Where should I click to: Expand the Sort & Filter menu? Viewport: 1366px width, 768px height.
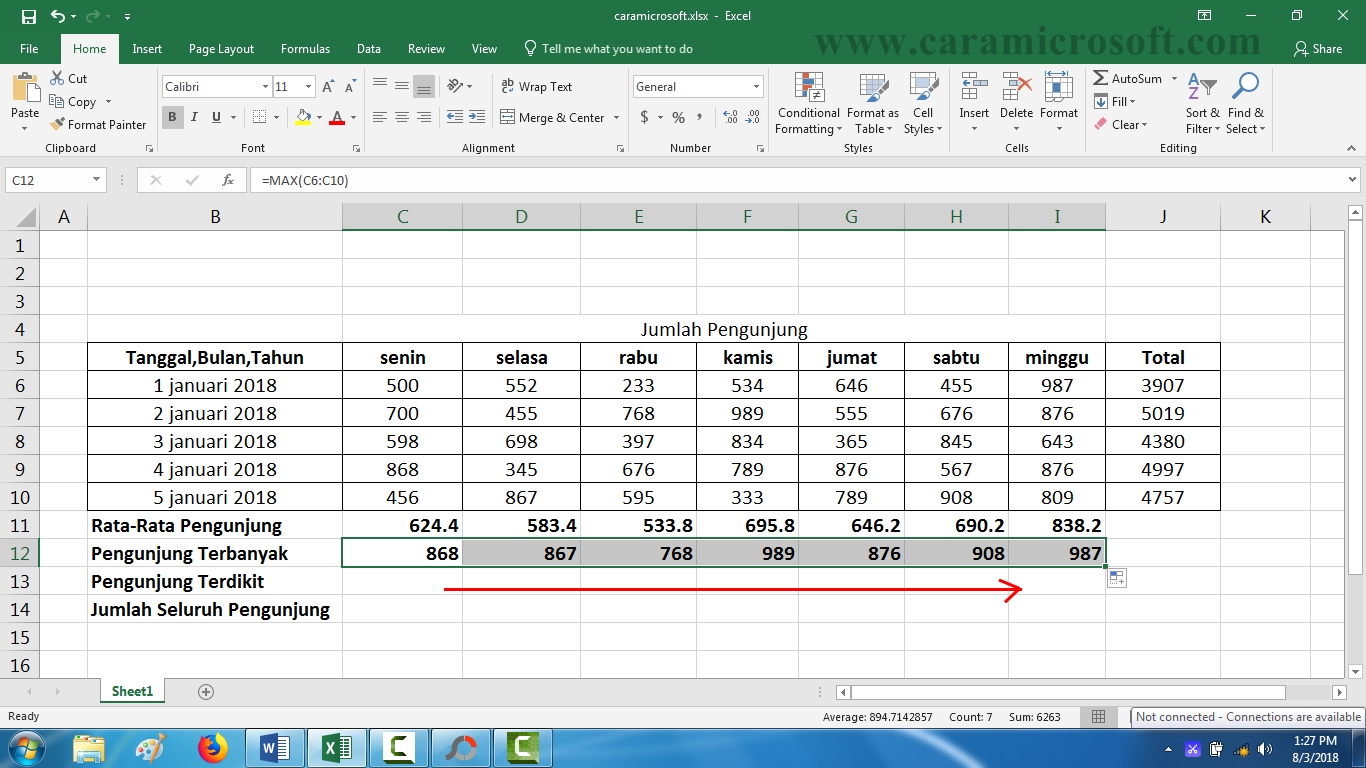coord(1202,102)
